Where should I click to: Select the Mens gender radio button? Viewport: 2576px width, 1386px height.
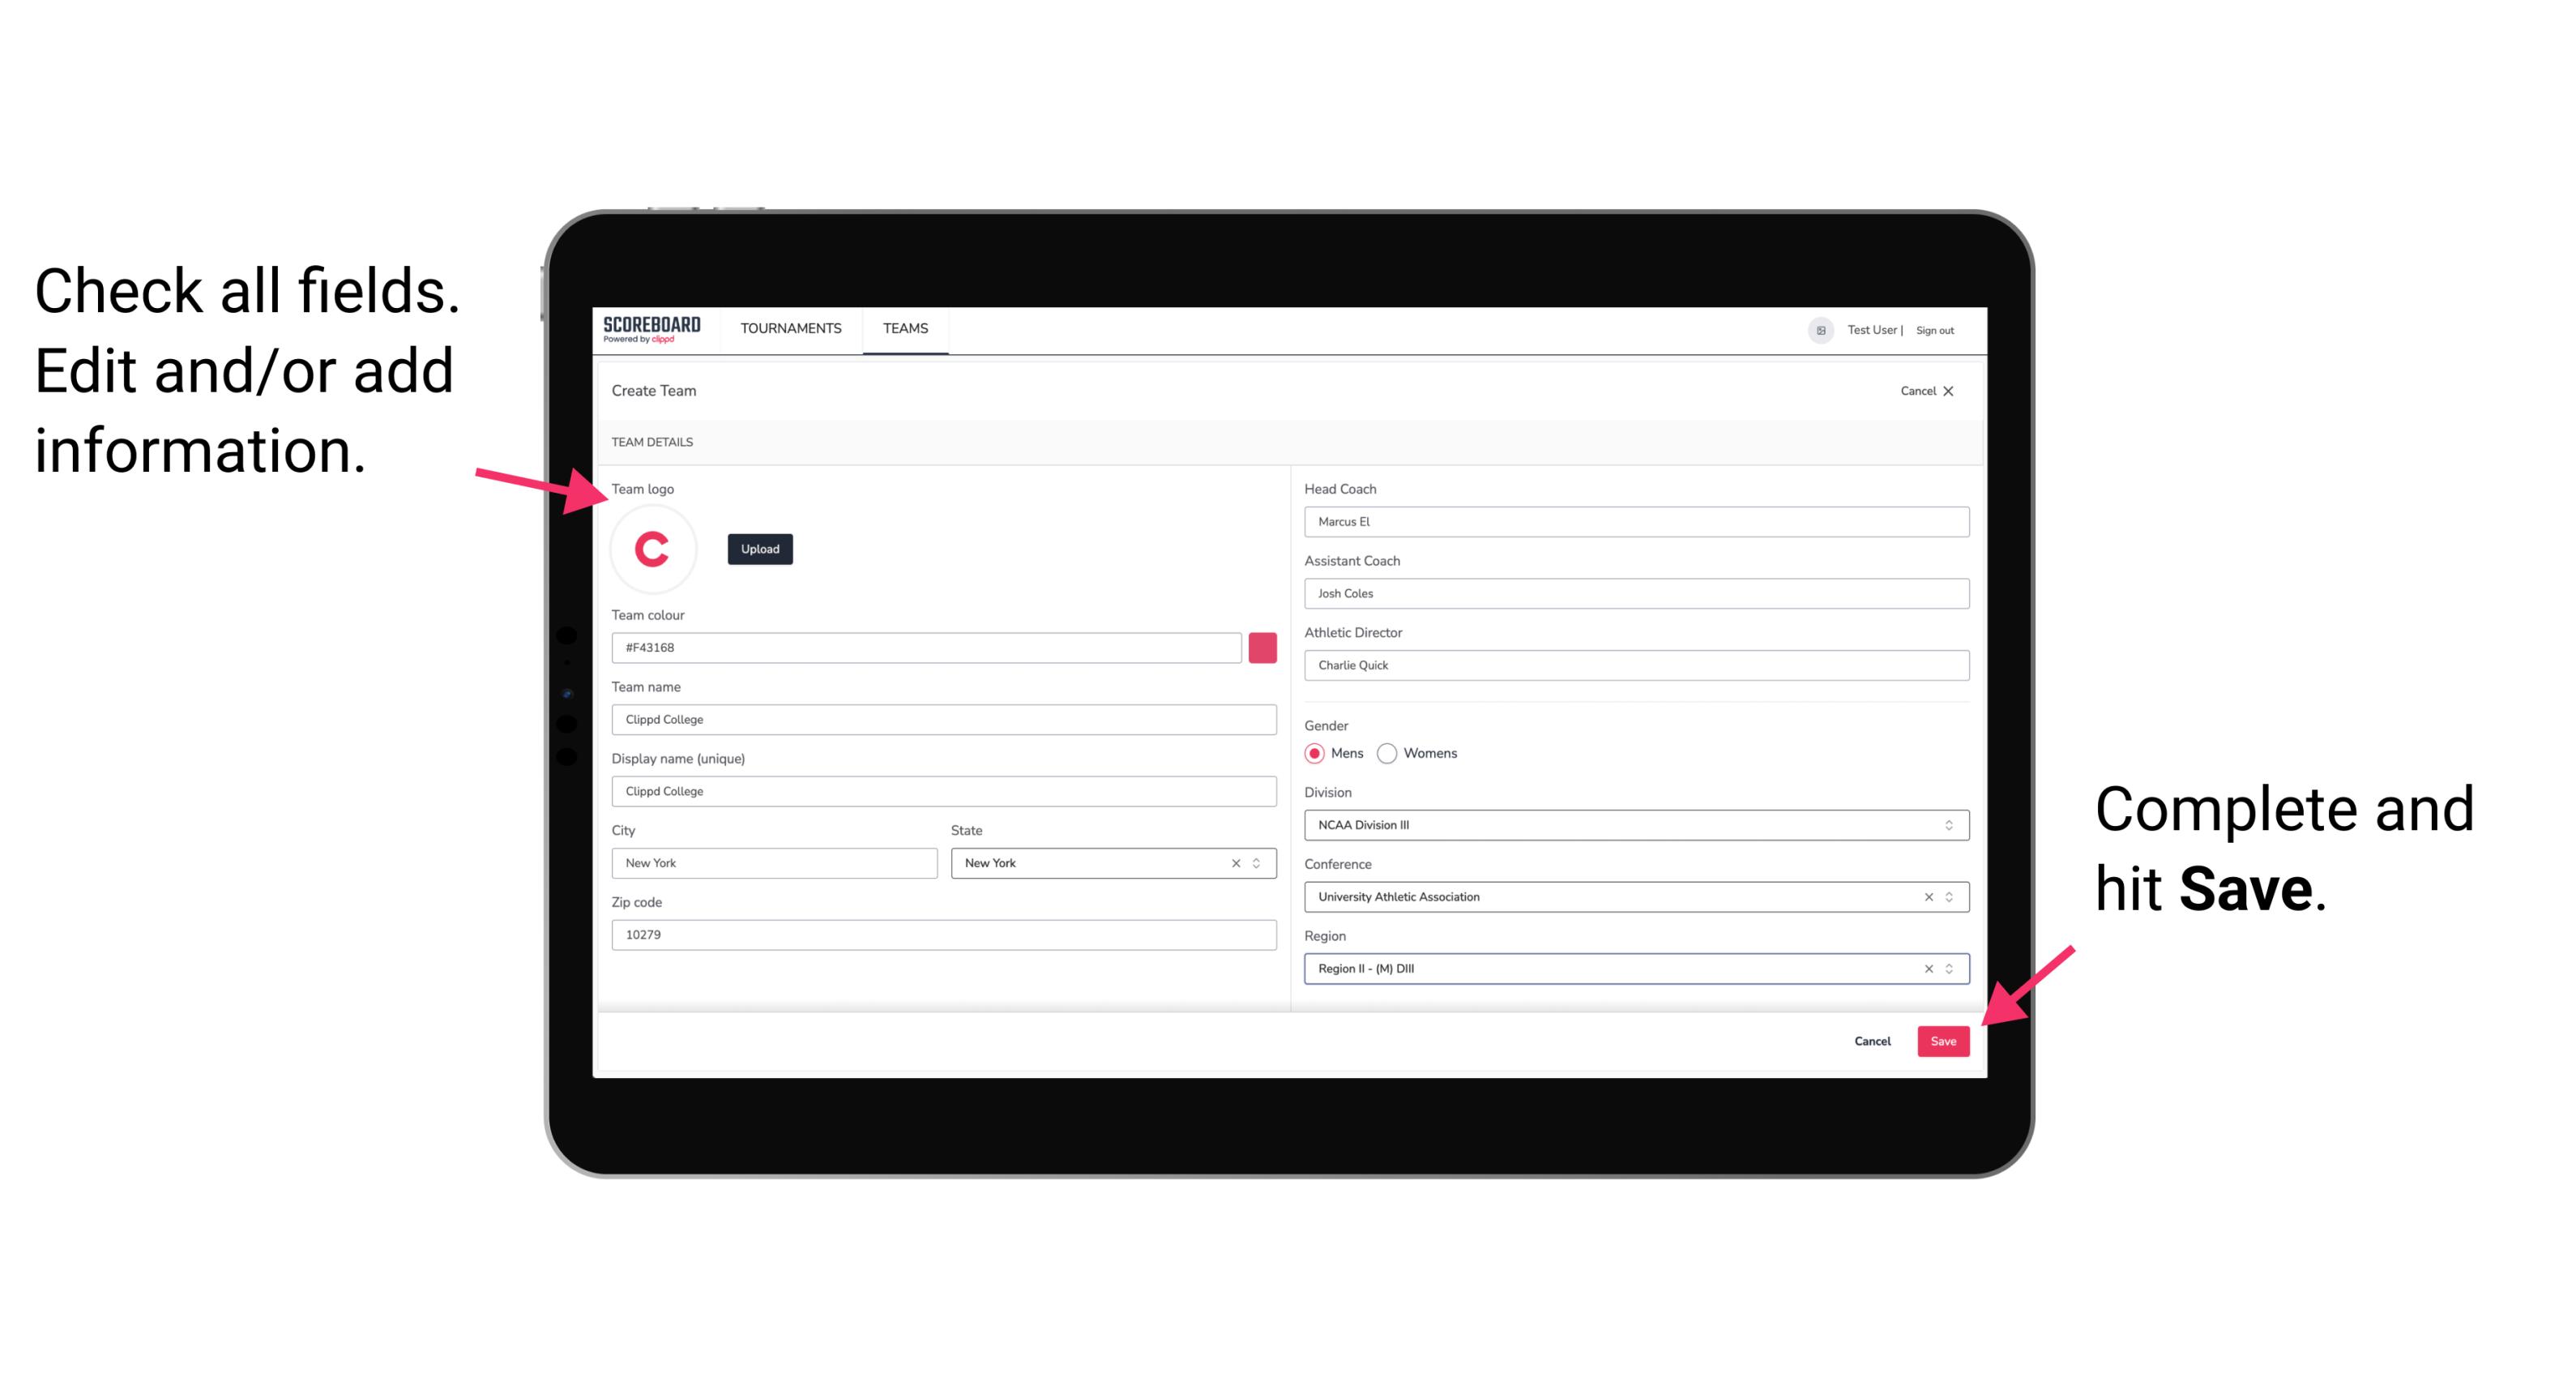coord(1314,753)
